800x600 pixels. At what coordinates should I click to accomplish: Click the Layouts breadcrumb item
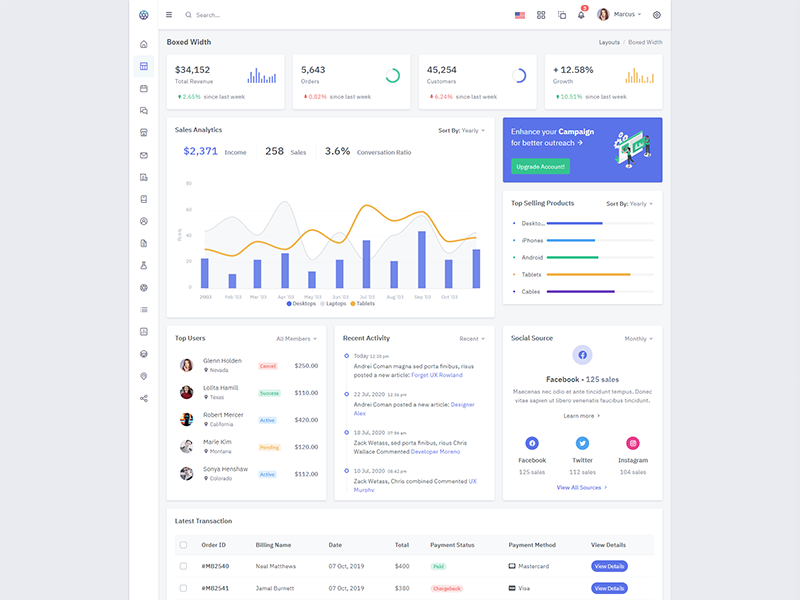click(x=609, y=43)
